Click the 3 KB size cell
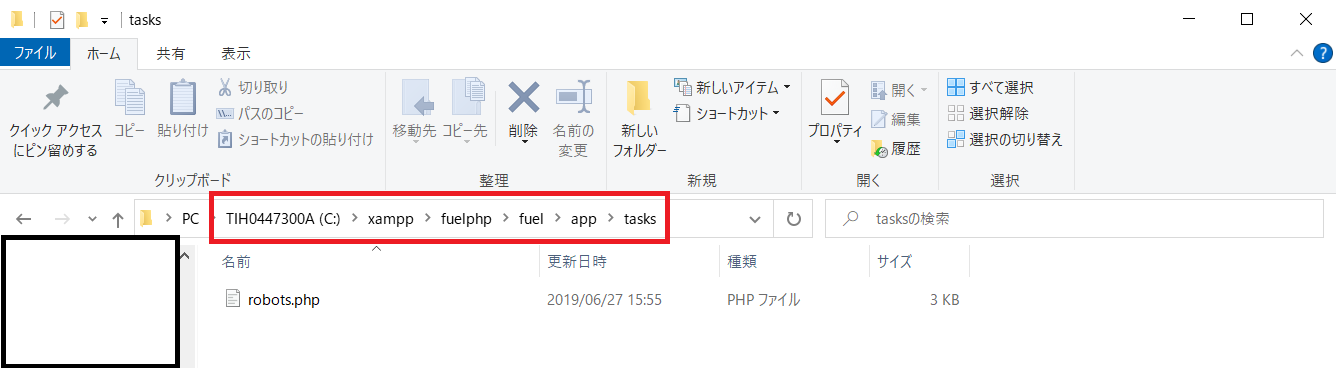 tap(943, 299)
